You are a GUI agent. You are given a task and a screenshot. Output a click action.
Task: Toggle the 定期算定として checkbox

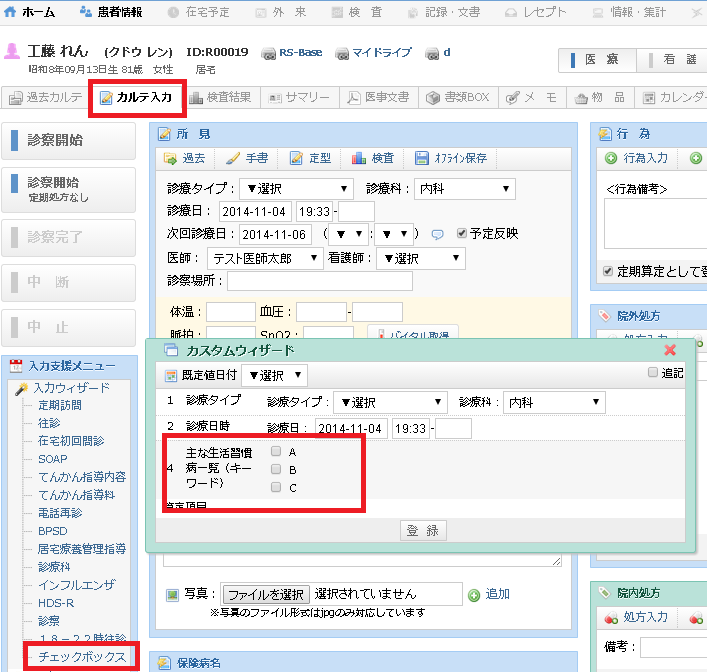pyautogui.click(x=608, y=271)
